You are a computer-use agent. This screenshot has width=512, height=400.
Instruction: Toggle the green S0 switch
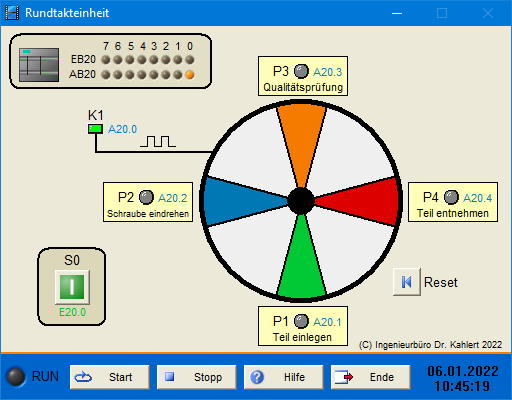(72, 287)
